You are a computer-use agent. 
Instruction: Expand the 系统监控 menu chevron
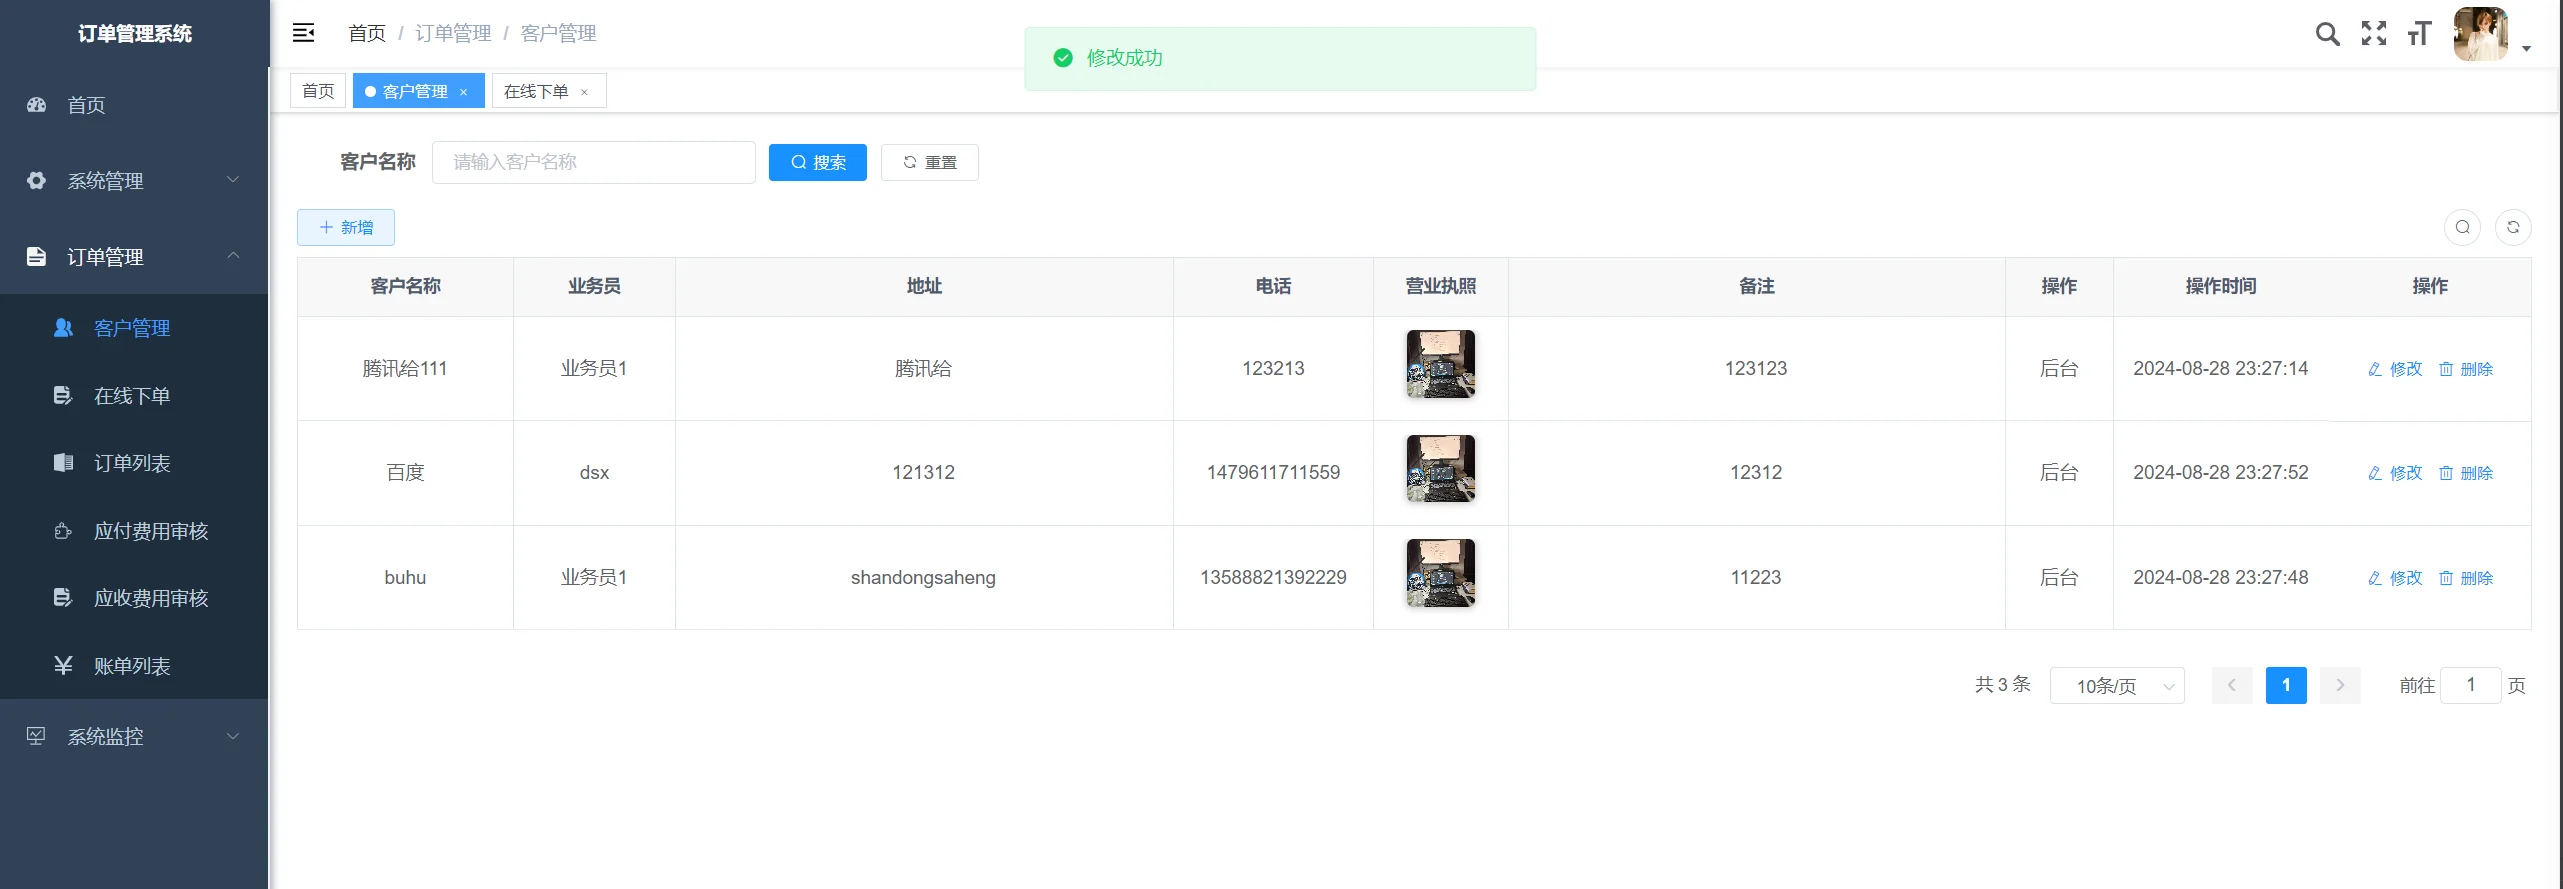(233, 736)
